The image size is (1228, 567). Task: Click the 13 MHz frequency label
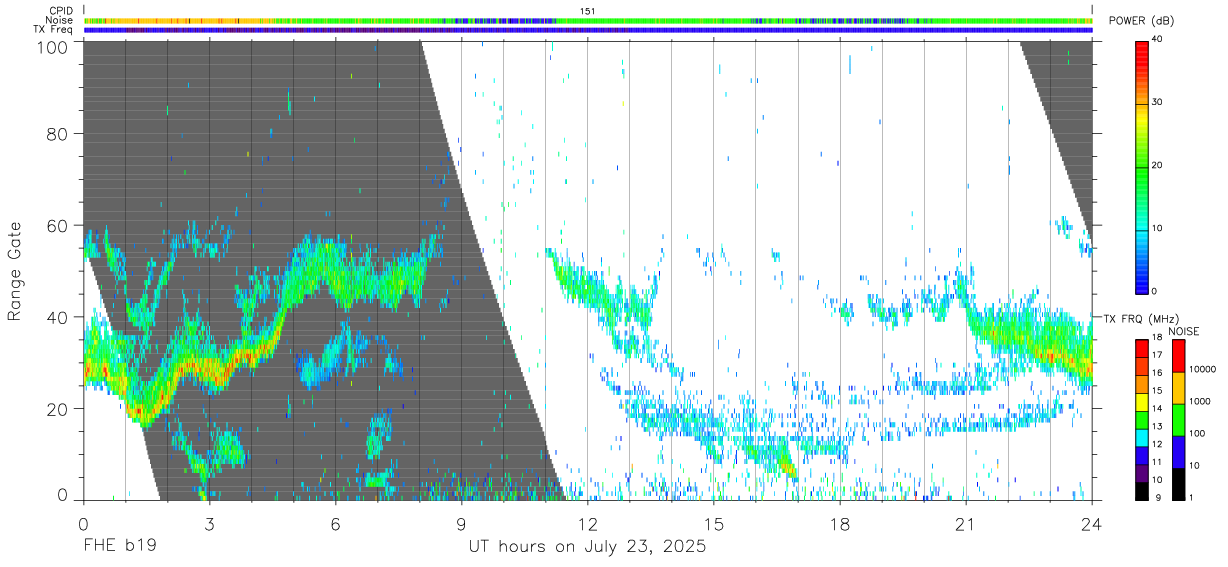[1156, 427]
